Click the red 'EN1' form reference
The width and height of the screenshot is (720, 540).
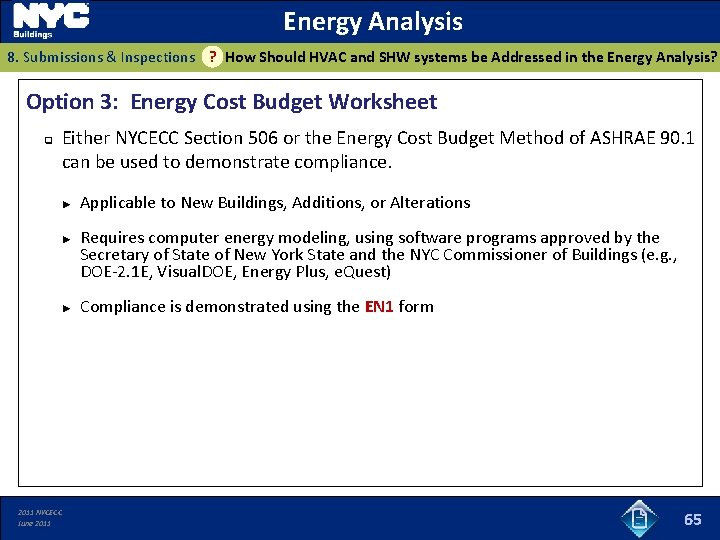[379, 306]
